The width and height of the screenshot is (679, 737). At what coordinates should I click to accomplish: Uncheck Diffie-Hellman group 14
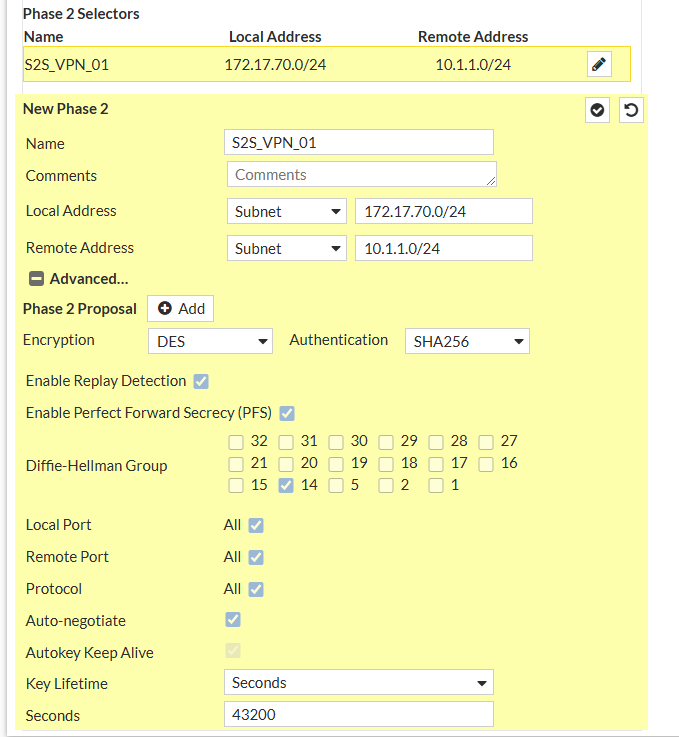pos(286,486)
